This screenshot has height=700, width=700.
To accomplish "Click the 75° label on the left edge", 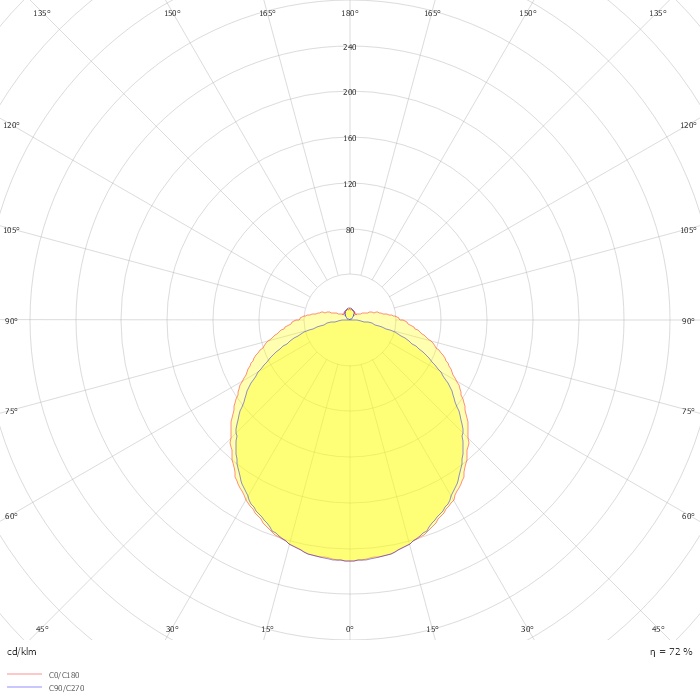I will (x=11, y=411).
